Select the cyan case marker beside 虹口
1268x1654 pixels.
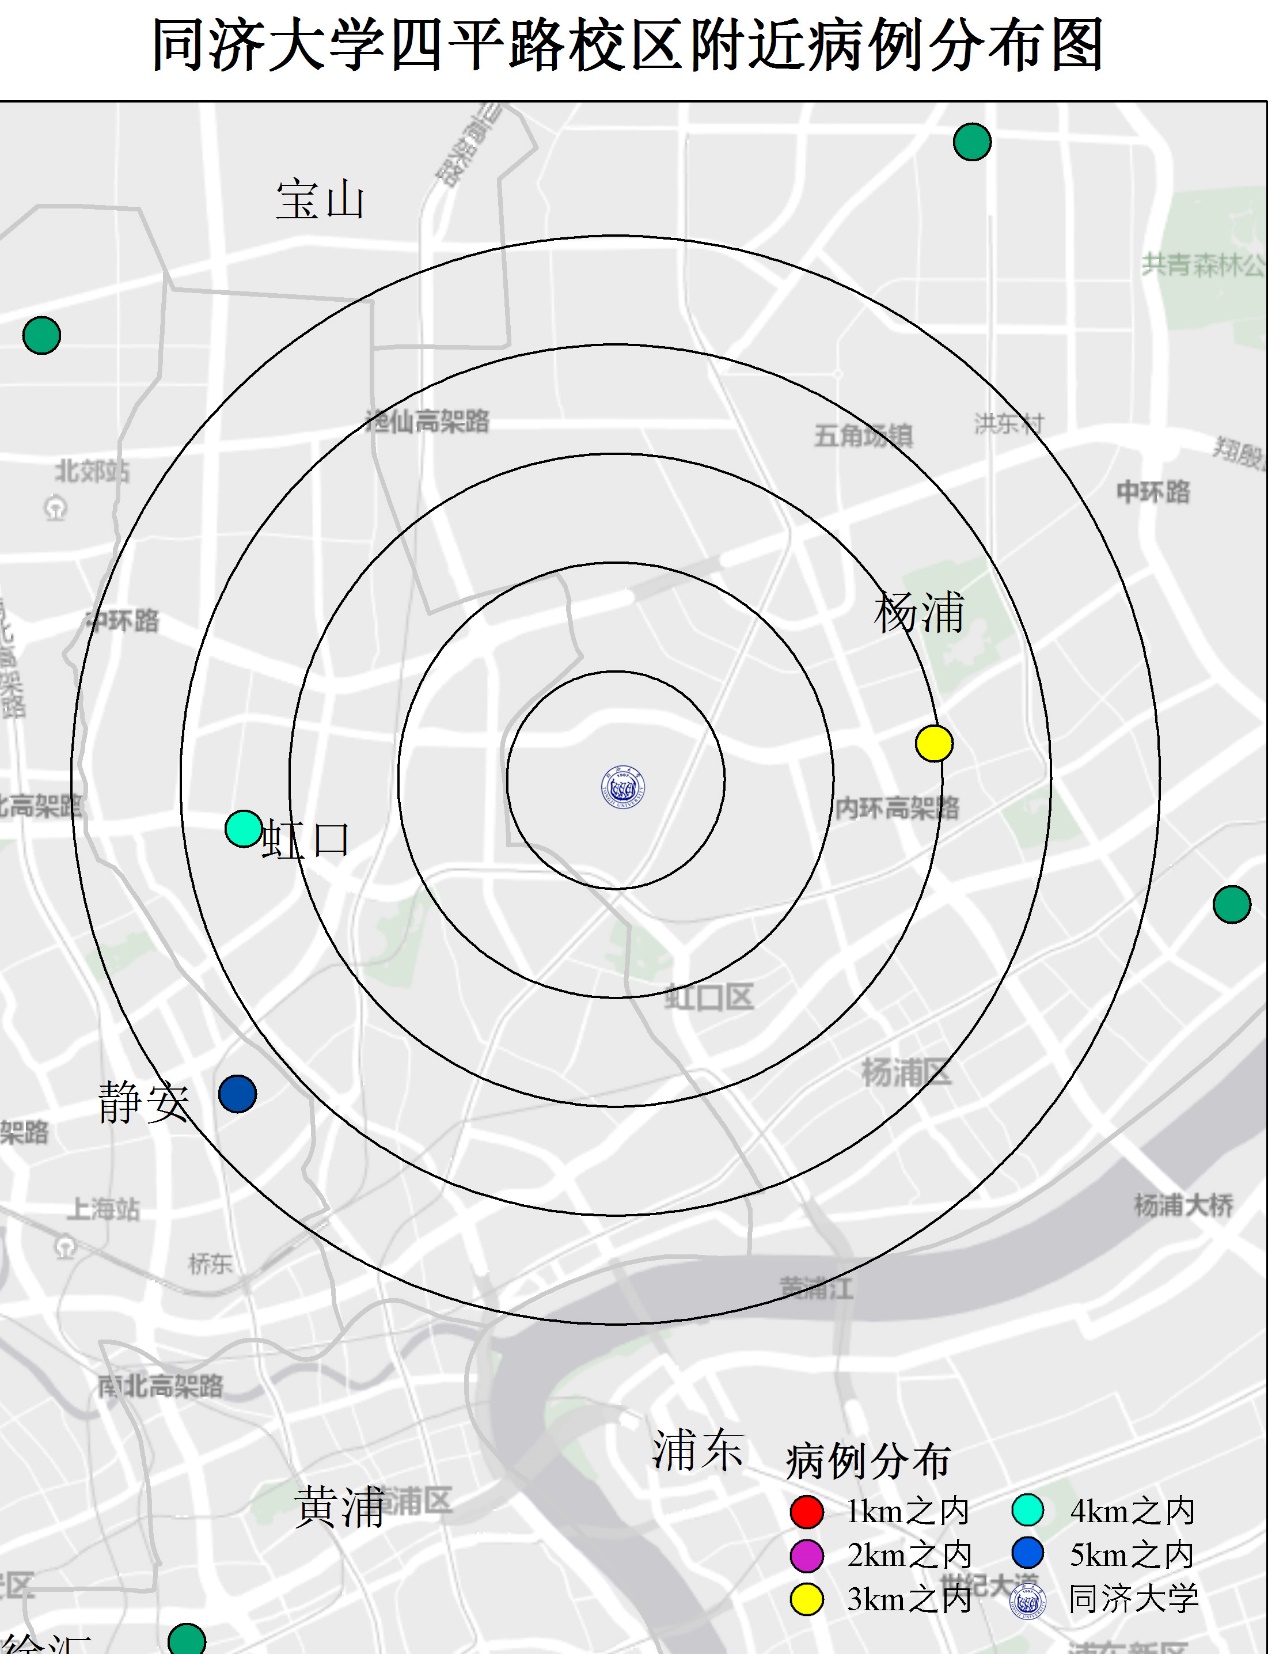[x=243, y=828]
